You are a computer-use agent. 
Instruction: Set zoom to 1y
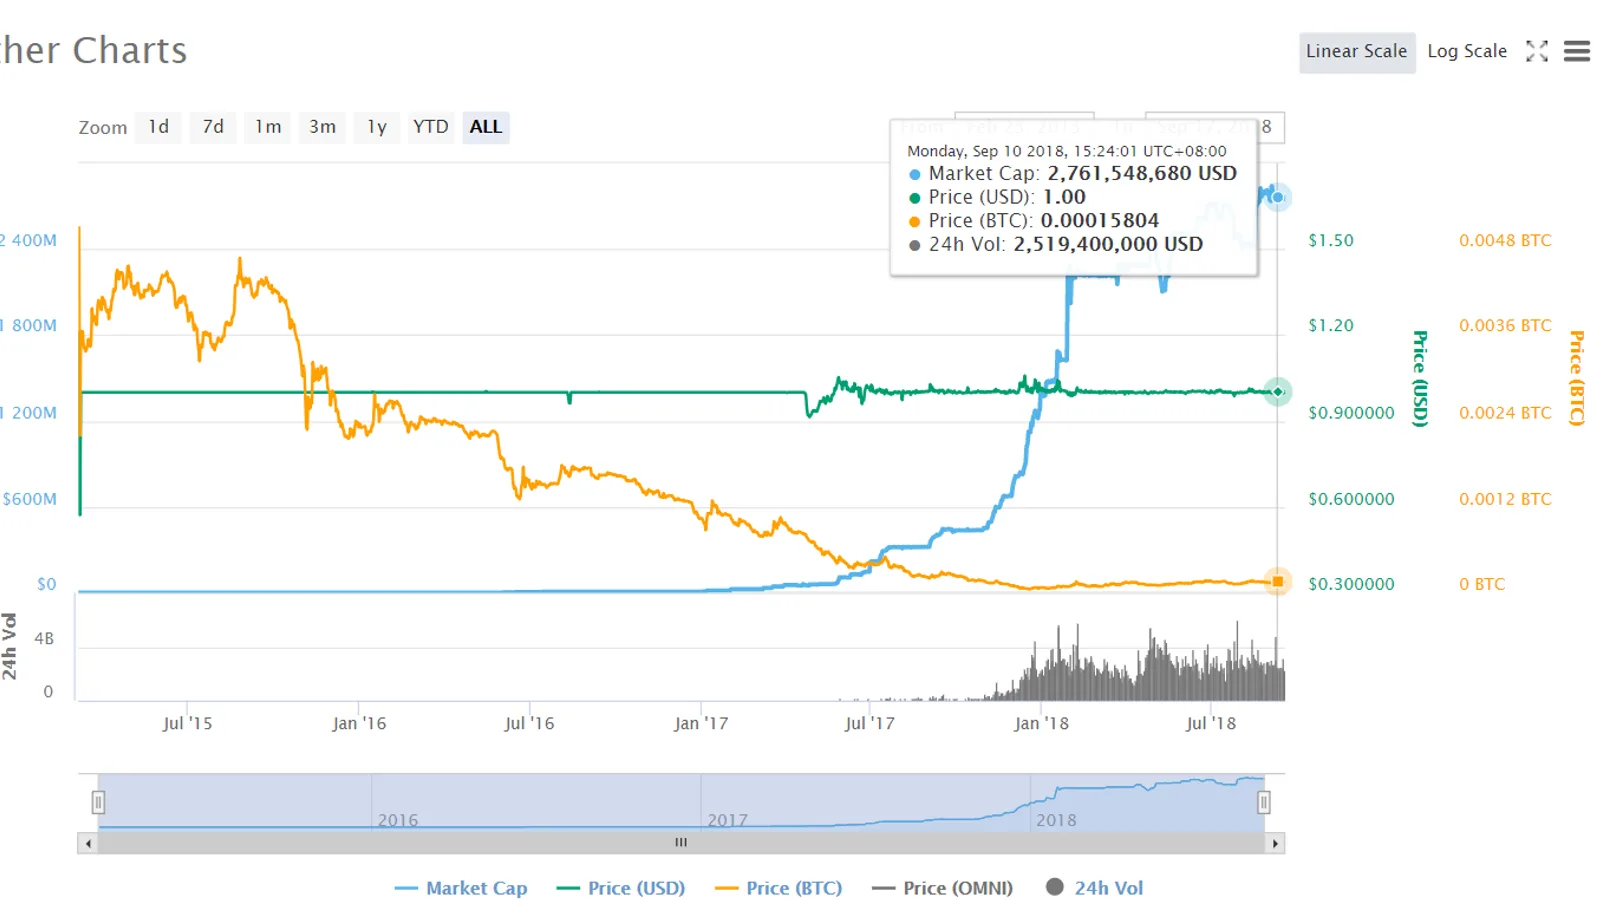tap(377, 127)
